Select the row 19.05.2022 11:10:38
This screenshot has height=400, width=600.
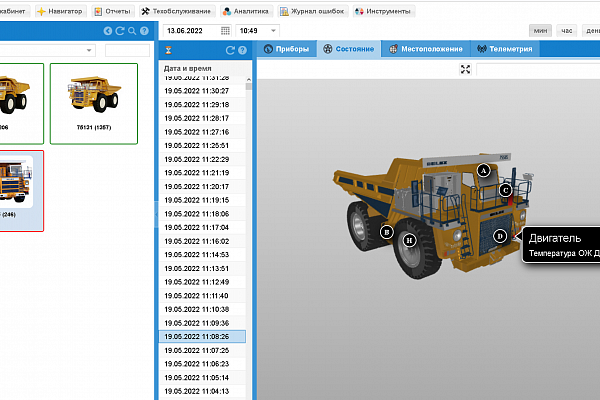click(x=202, y=309)
